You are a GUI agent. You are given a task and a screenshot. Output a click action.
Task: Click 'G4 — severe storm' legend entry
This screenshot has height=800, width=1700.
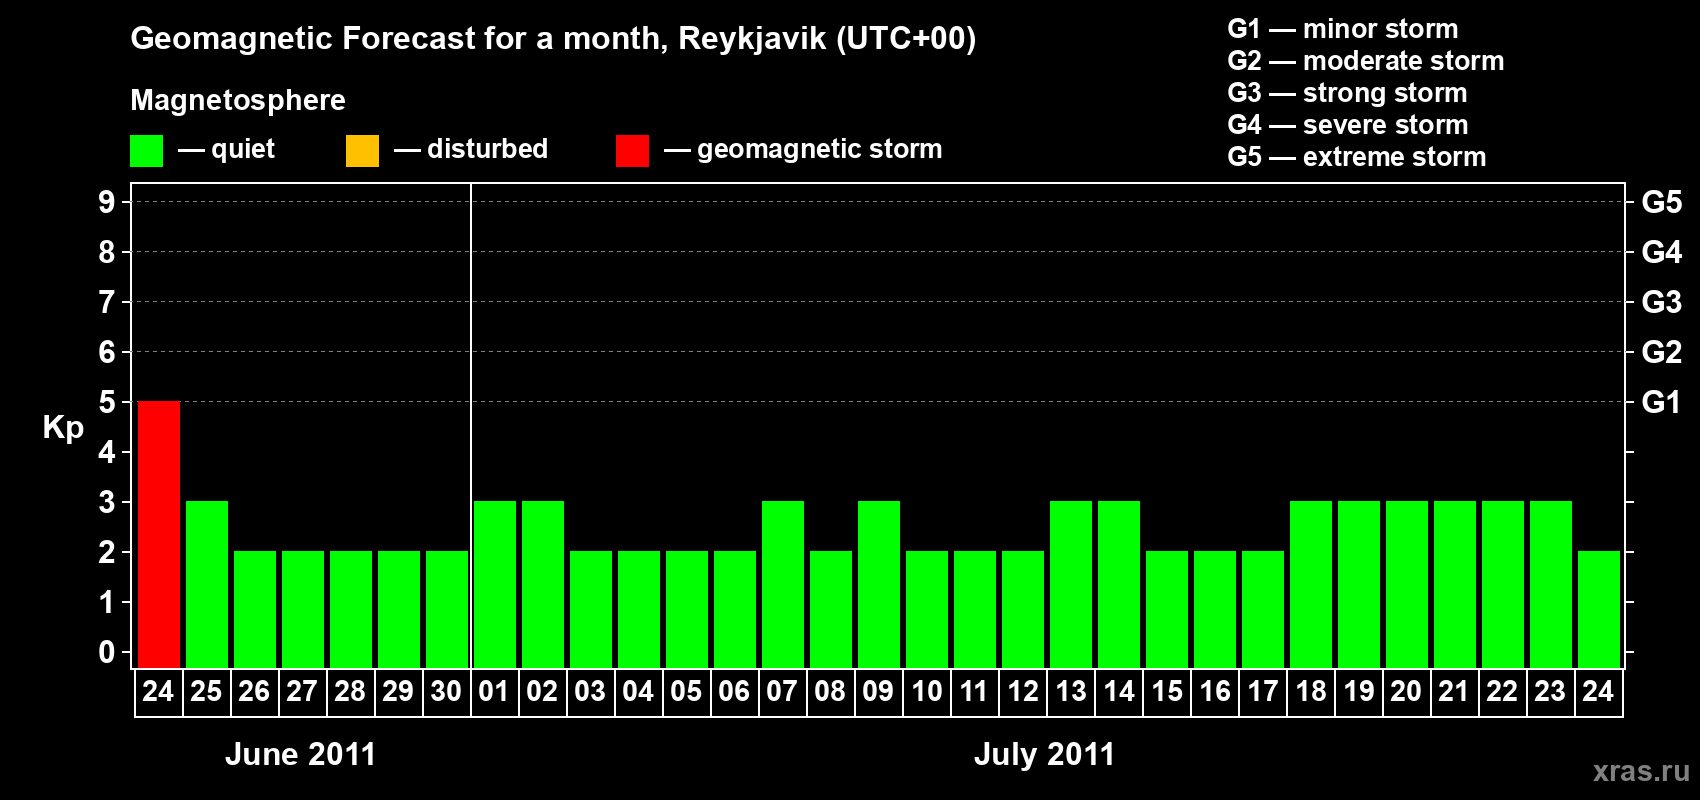[1348, 125]
